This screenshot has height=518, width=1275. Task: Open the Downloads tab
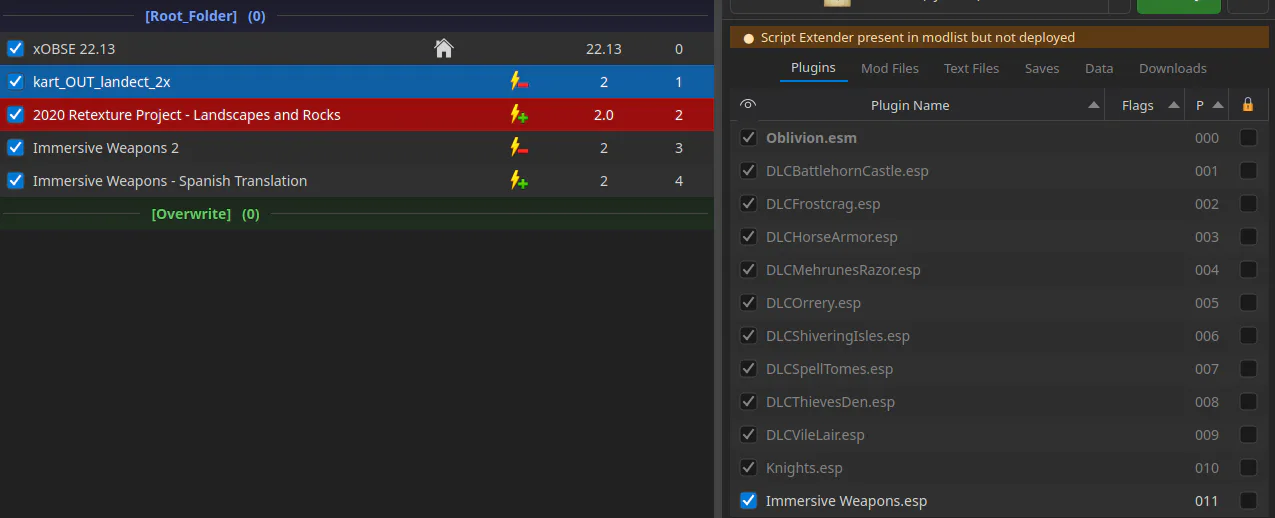pyautogui.click(x=1173, y=68)
